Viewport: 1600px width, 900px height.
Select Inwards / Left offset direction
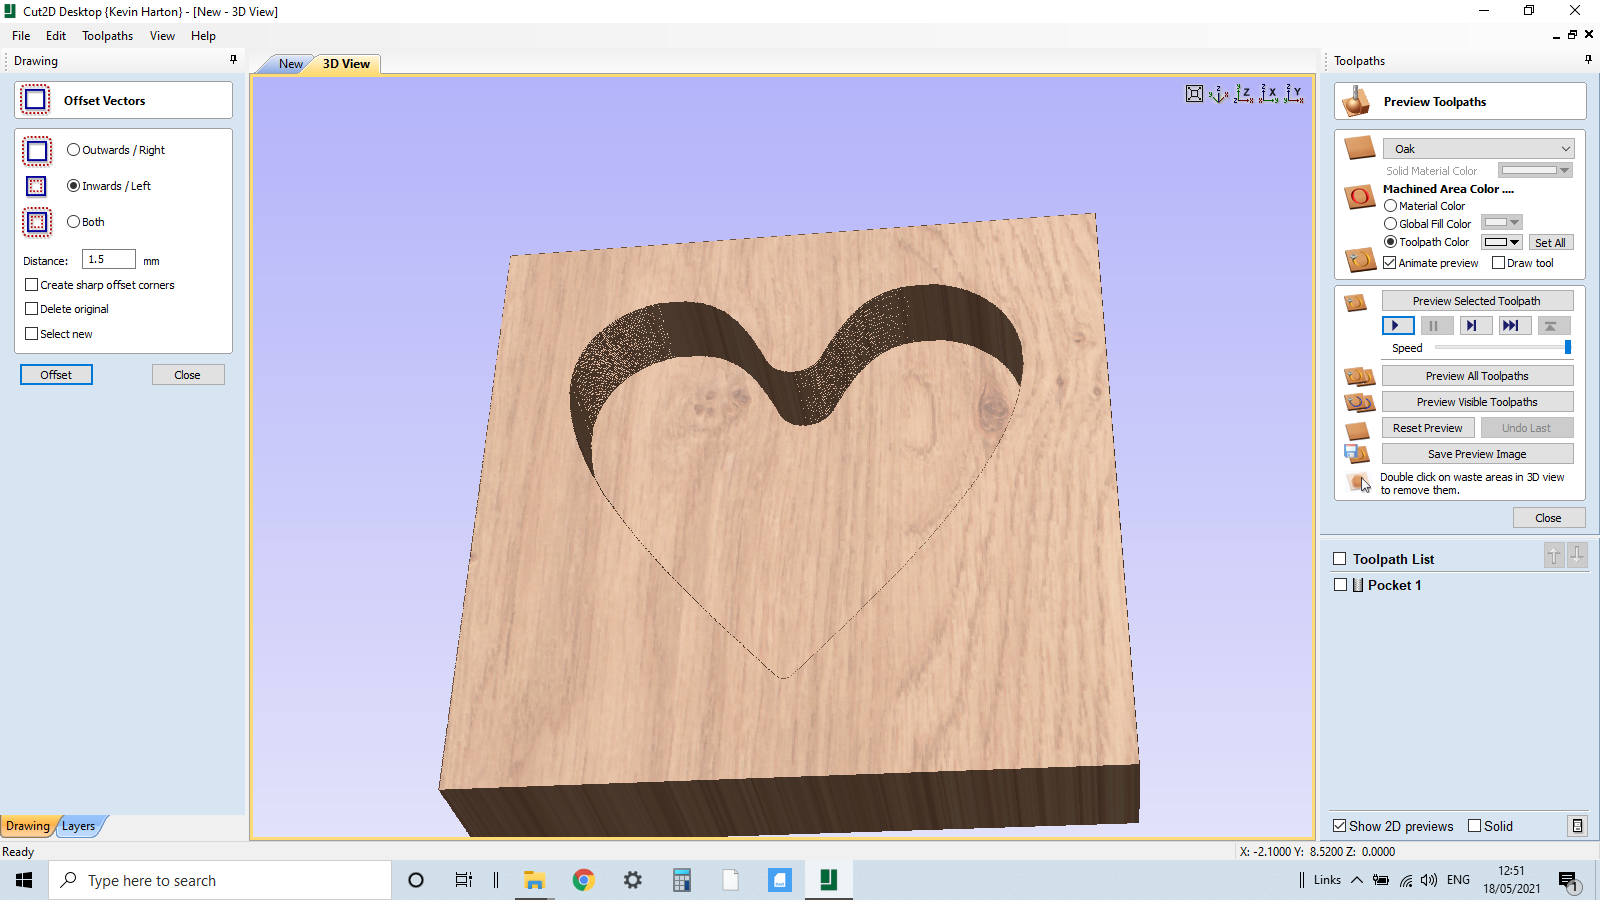click(x=109, y=186)
